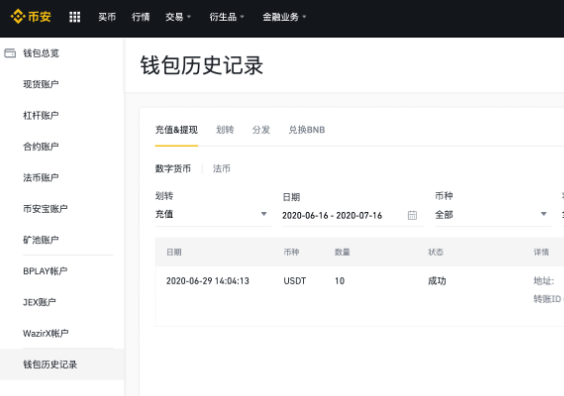Click the USDT coin cell
564x396 pixels.
(x=295, y=281)
